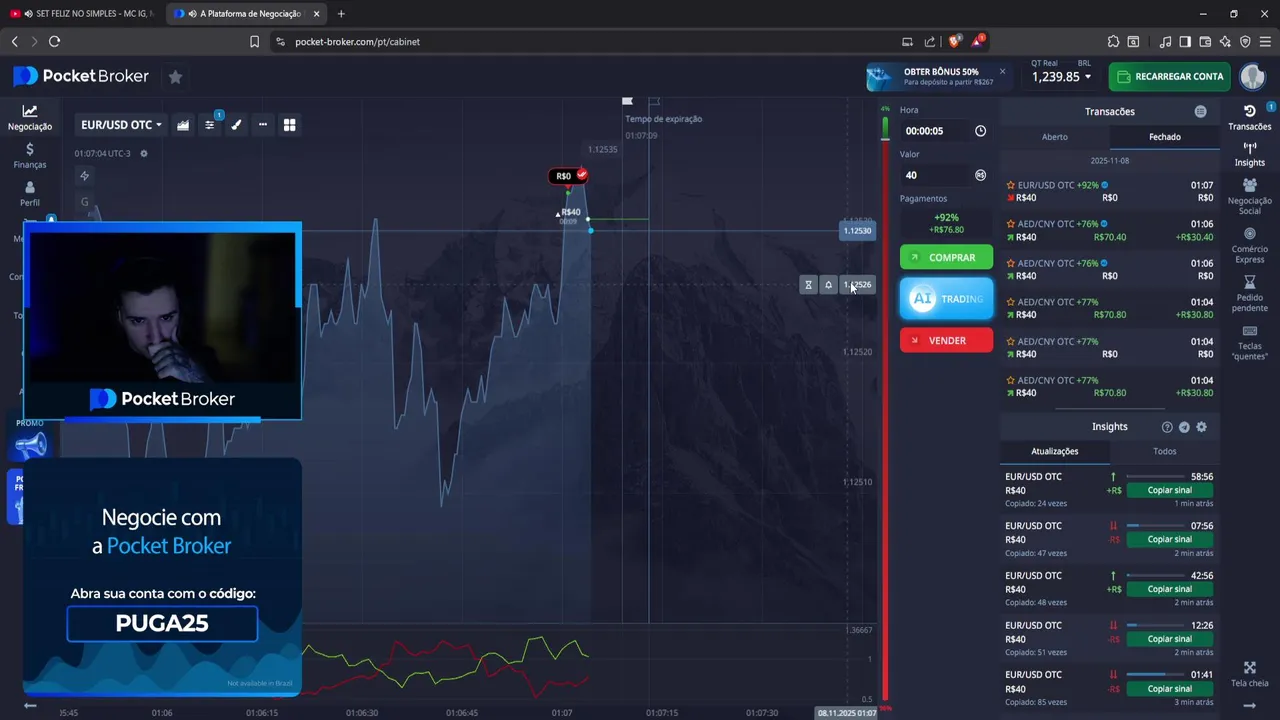
Task: Expand the EUR/USD OTC asset dropdown
Action: tap(121, 125)
